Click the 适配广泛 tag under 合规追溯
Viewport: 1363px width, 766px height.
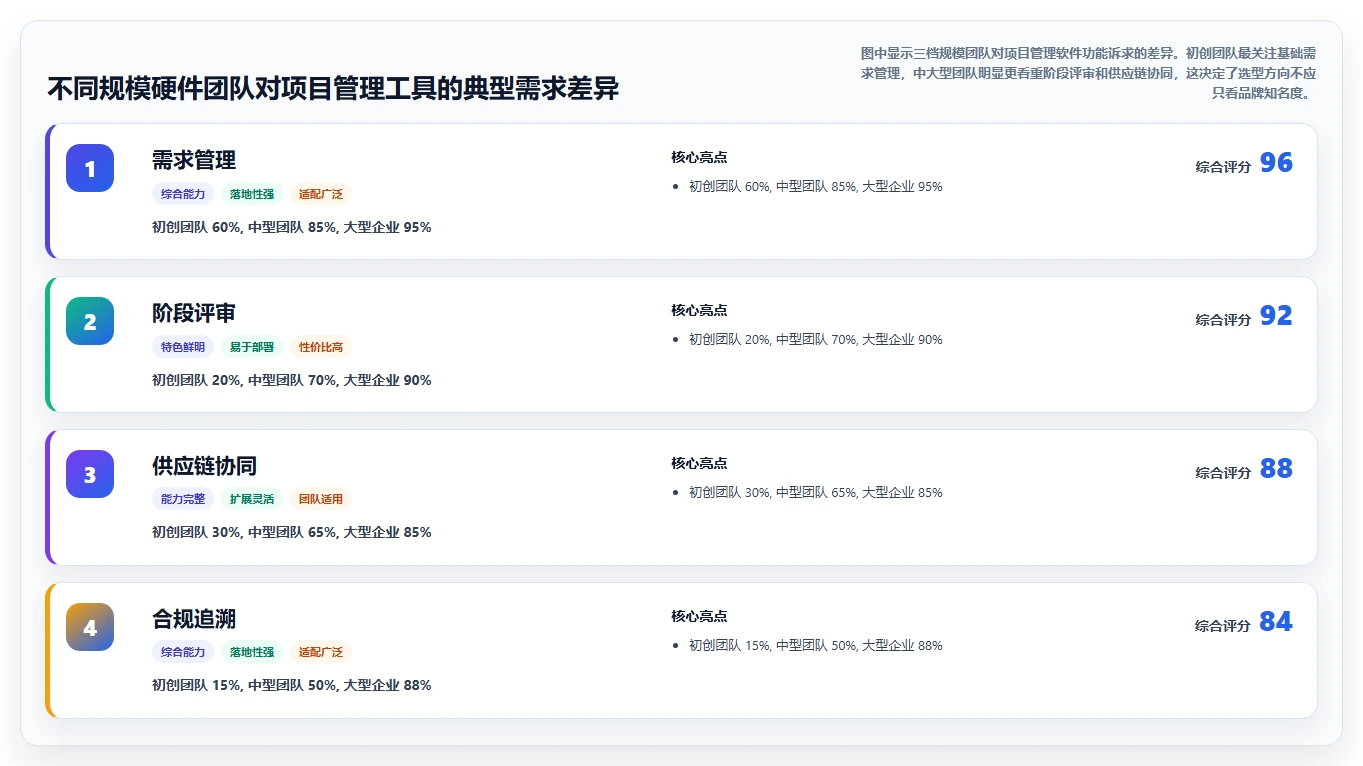coord(321,652)
